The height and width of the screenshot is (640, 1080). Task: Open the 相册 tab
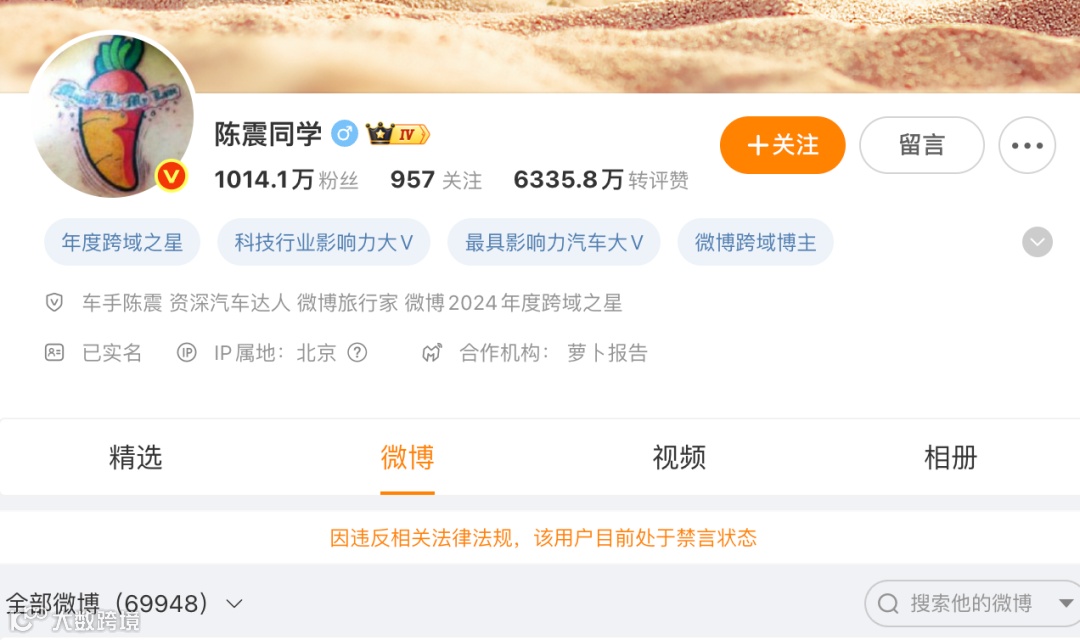click(x=951, y=457)
